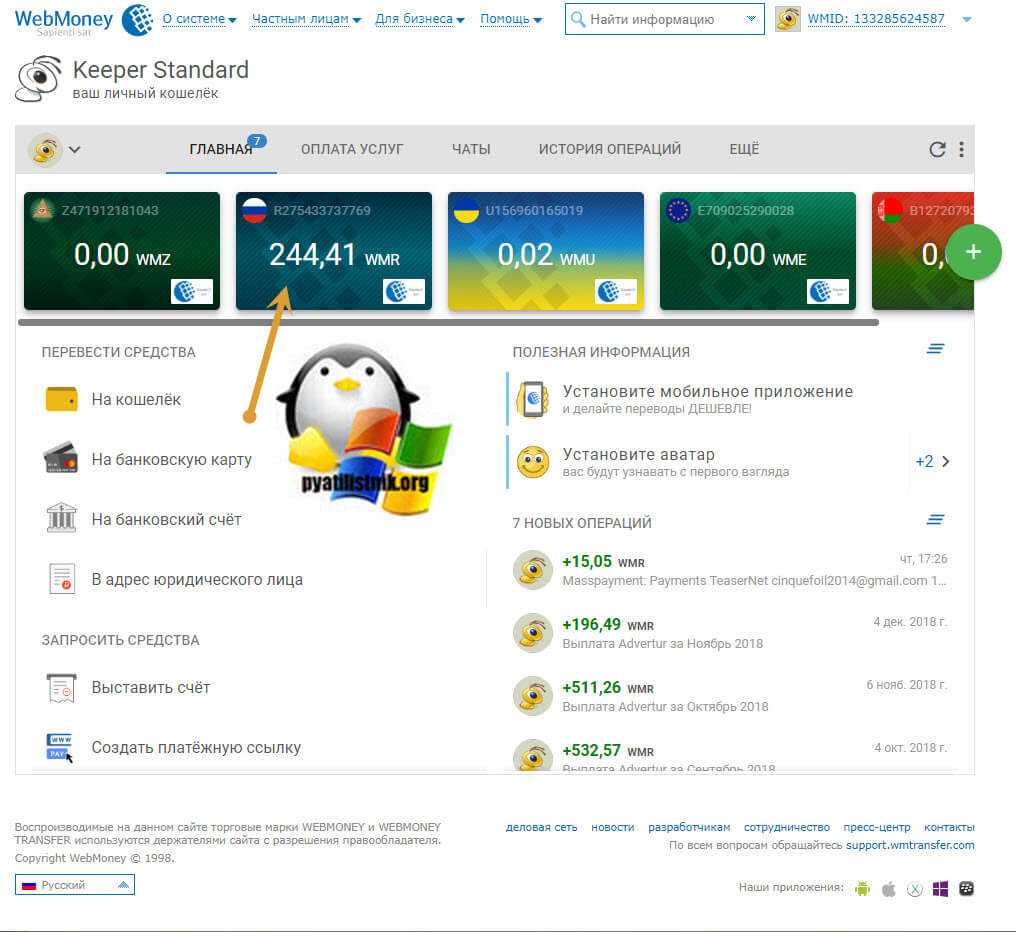Screen dimensions: 1016x932
Task: Click the wallets horizontal scrollbar
Action: (x=448, y=322)
